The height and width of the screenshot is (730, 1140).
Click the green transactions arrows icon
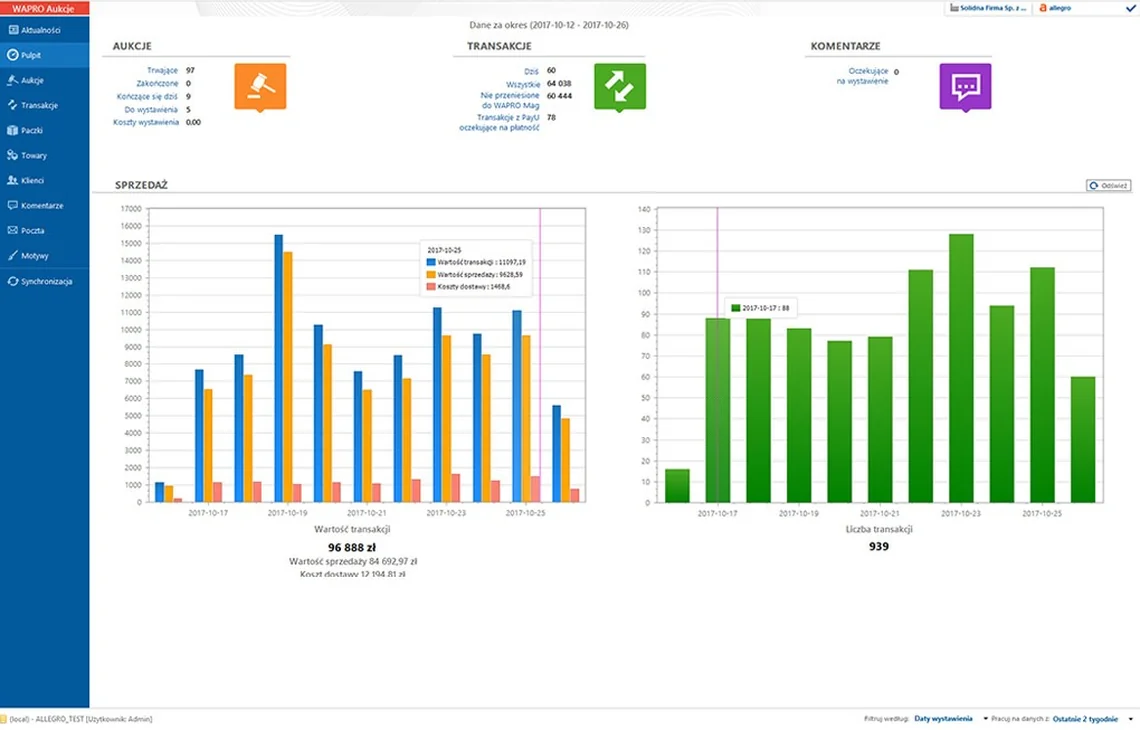pyautogui.click(x=619, y=87)
